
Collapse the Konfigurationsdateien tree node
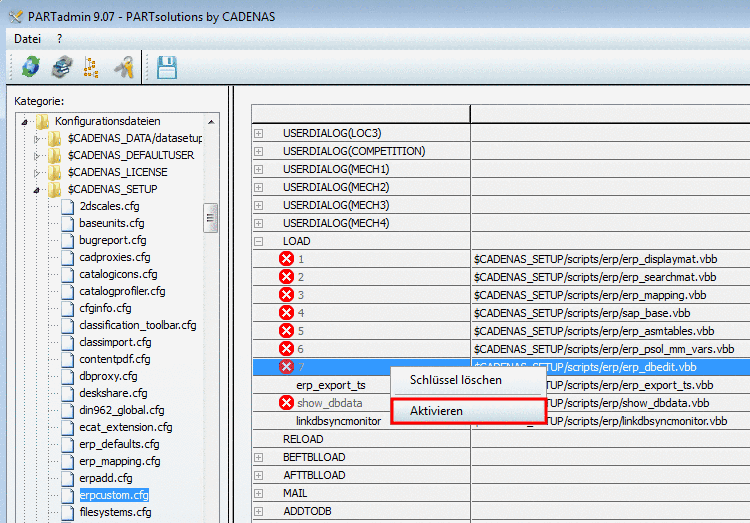coord(24,122)
